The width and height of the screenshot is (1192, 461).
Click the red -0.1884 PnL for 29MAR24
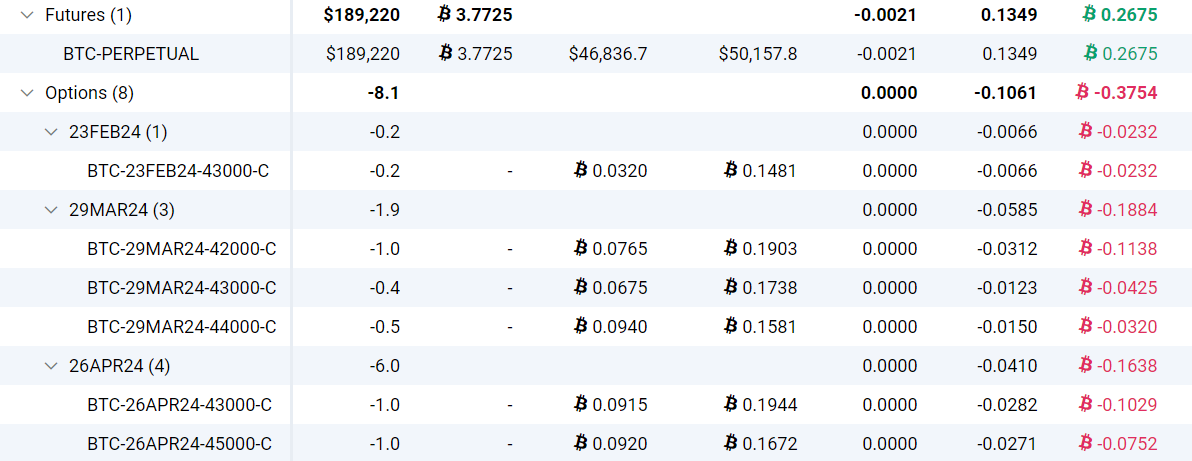[1118, 210]
